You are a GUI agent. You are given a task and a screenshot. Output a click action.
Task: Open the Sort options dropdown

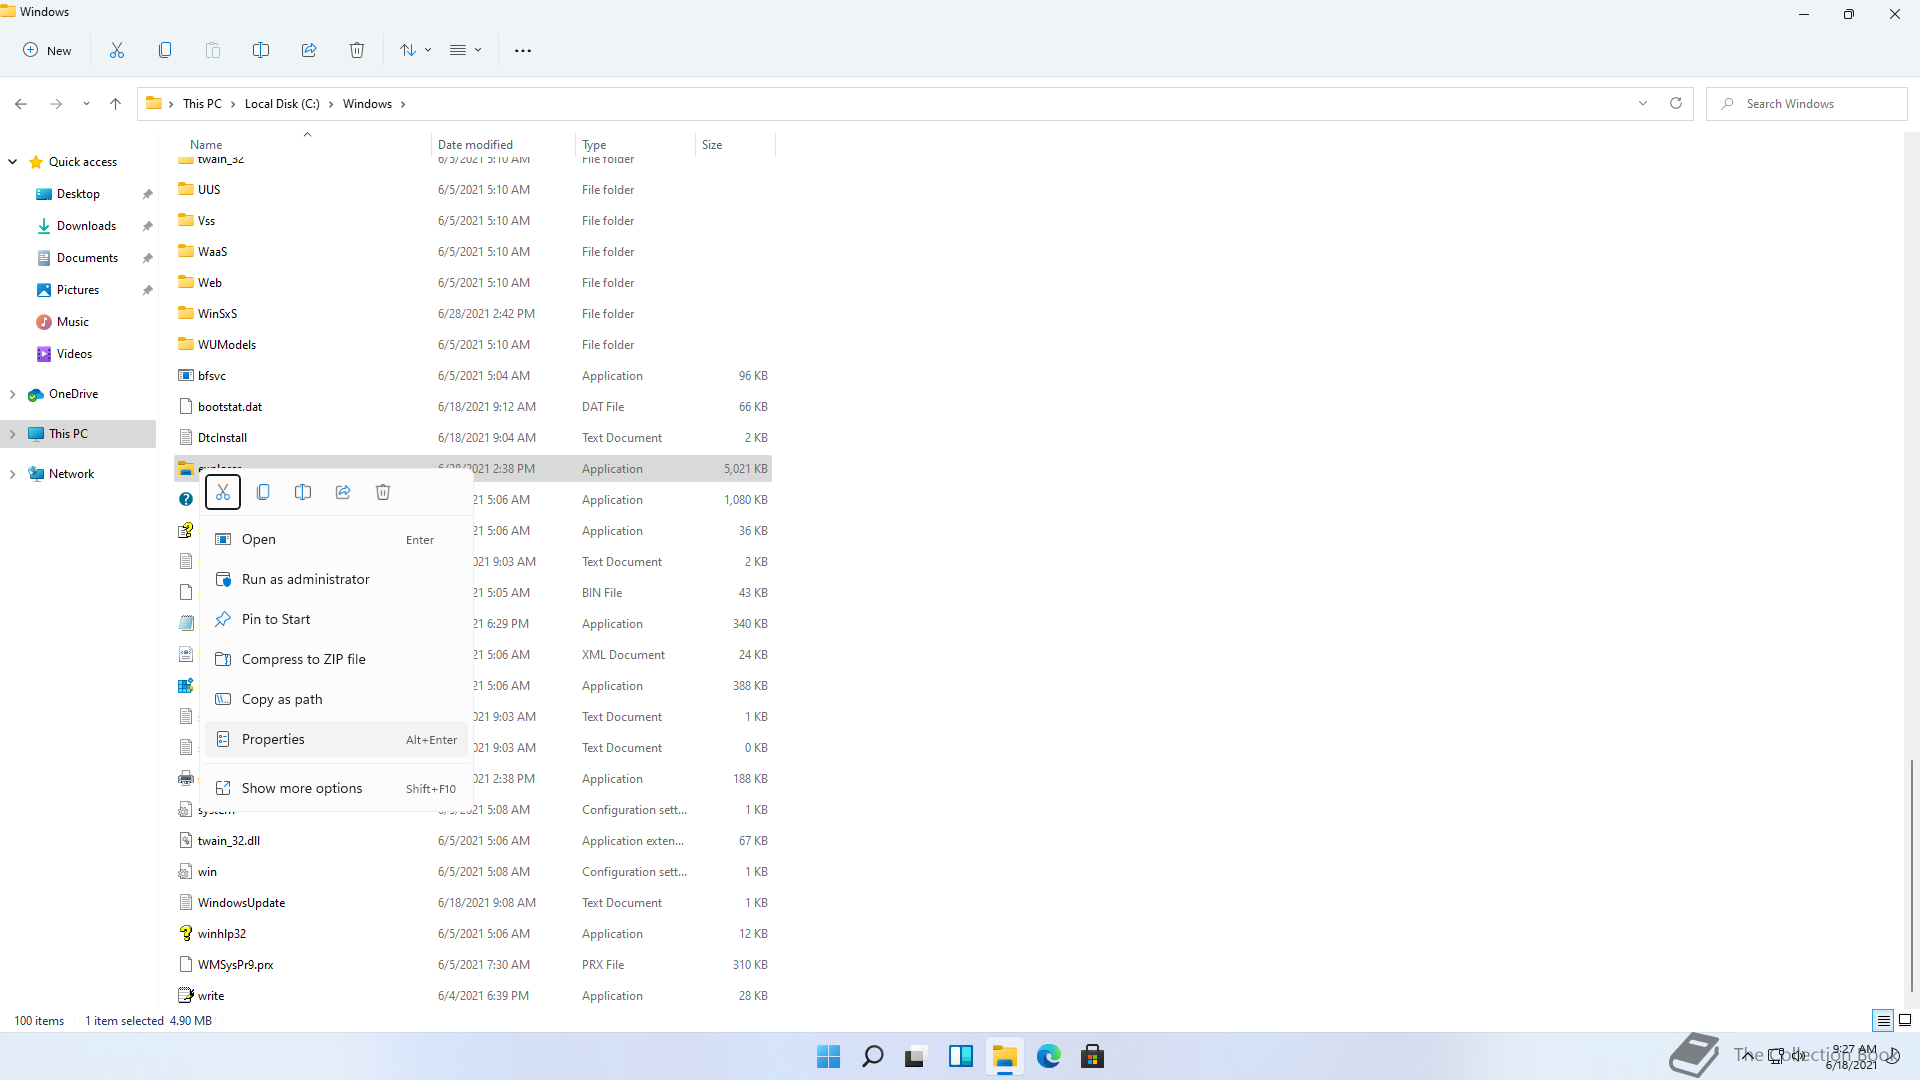click(x=415, y=50)
